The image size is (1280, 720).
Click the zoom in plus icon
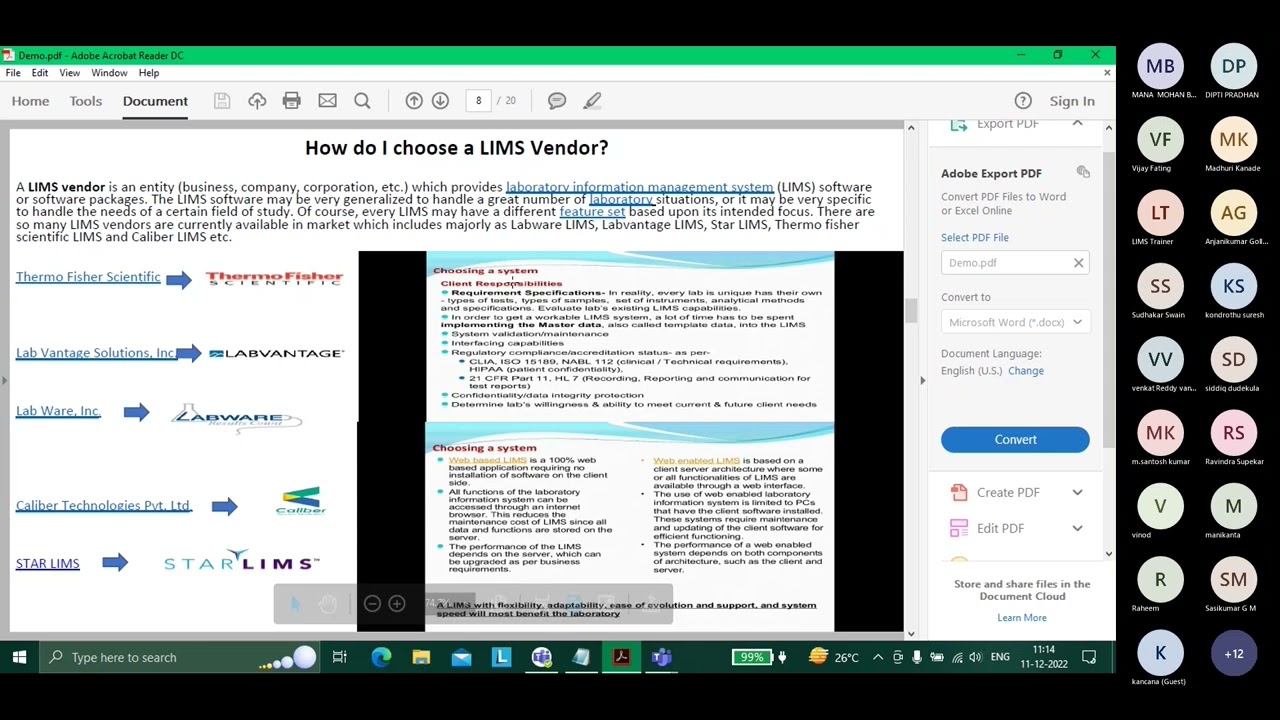click(397, 604)
